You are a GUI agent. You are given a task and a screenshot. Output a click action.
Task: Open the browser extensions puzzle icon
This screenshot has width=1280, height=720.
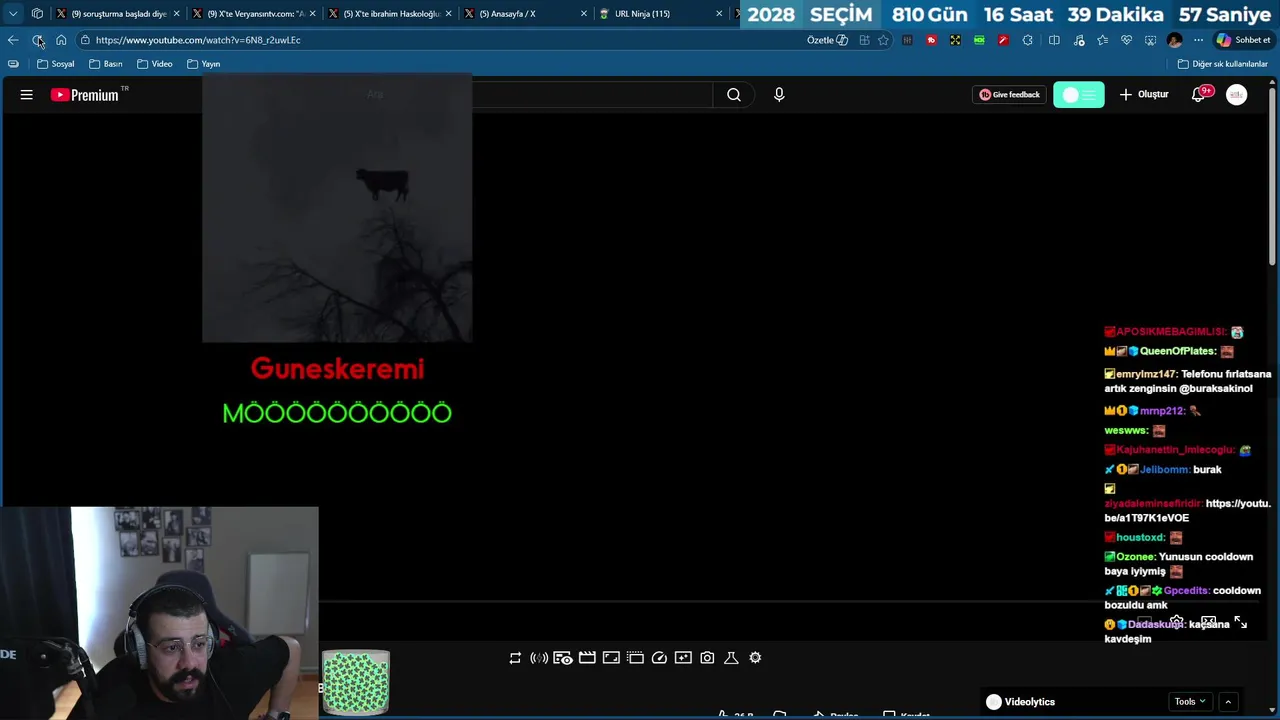[1028, 40]
